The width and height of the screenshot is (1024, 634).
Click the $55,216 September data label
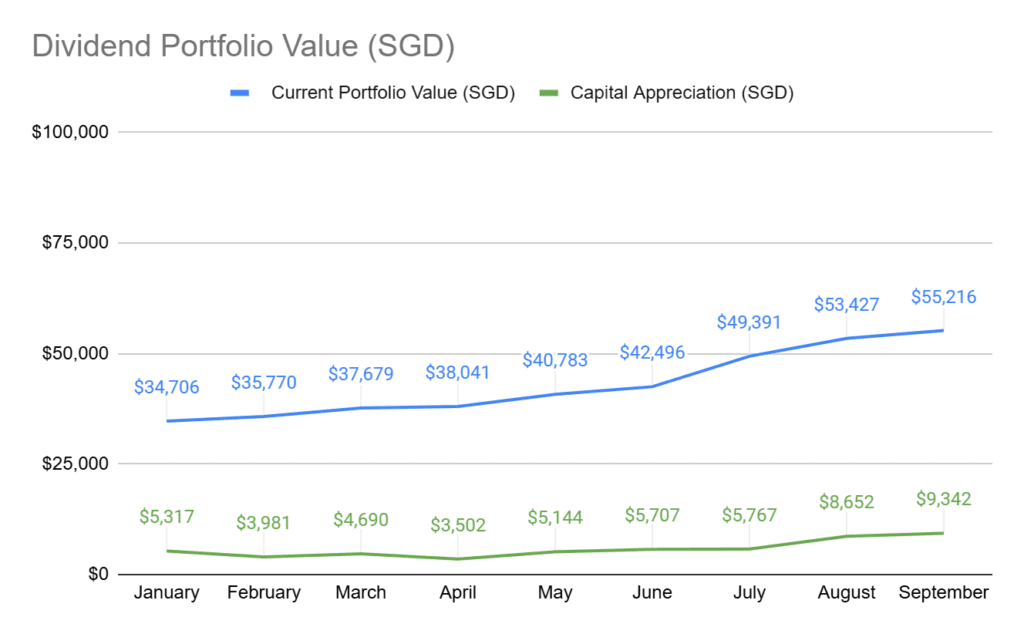[x=943, y=297]
